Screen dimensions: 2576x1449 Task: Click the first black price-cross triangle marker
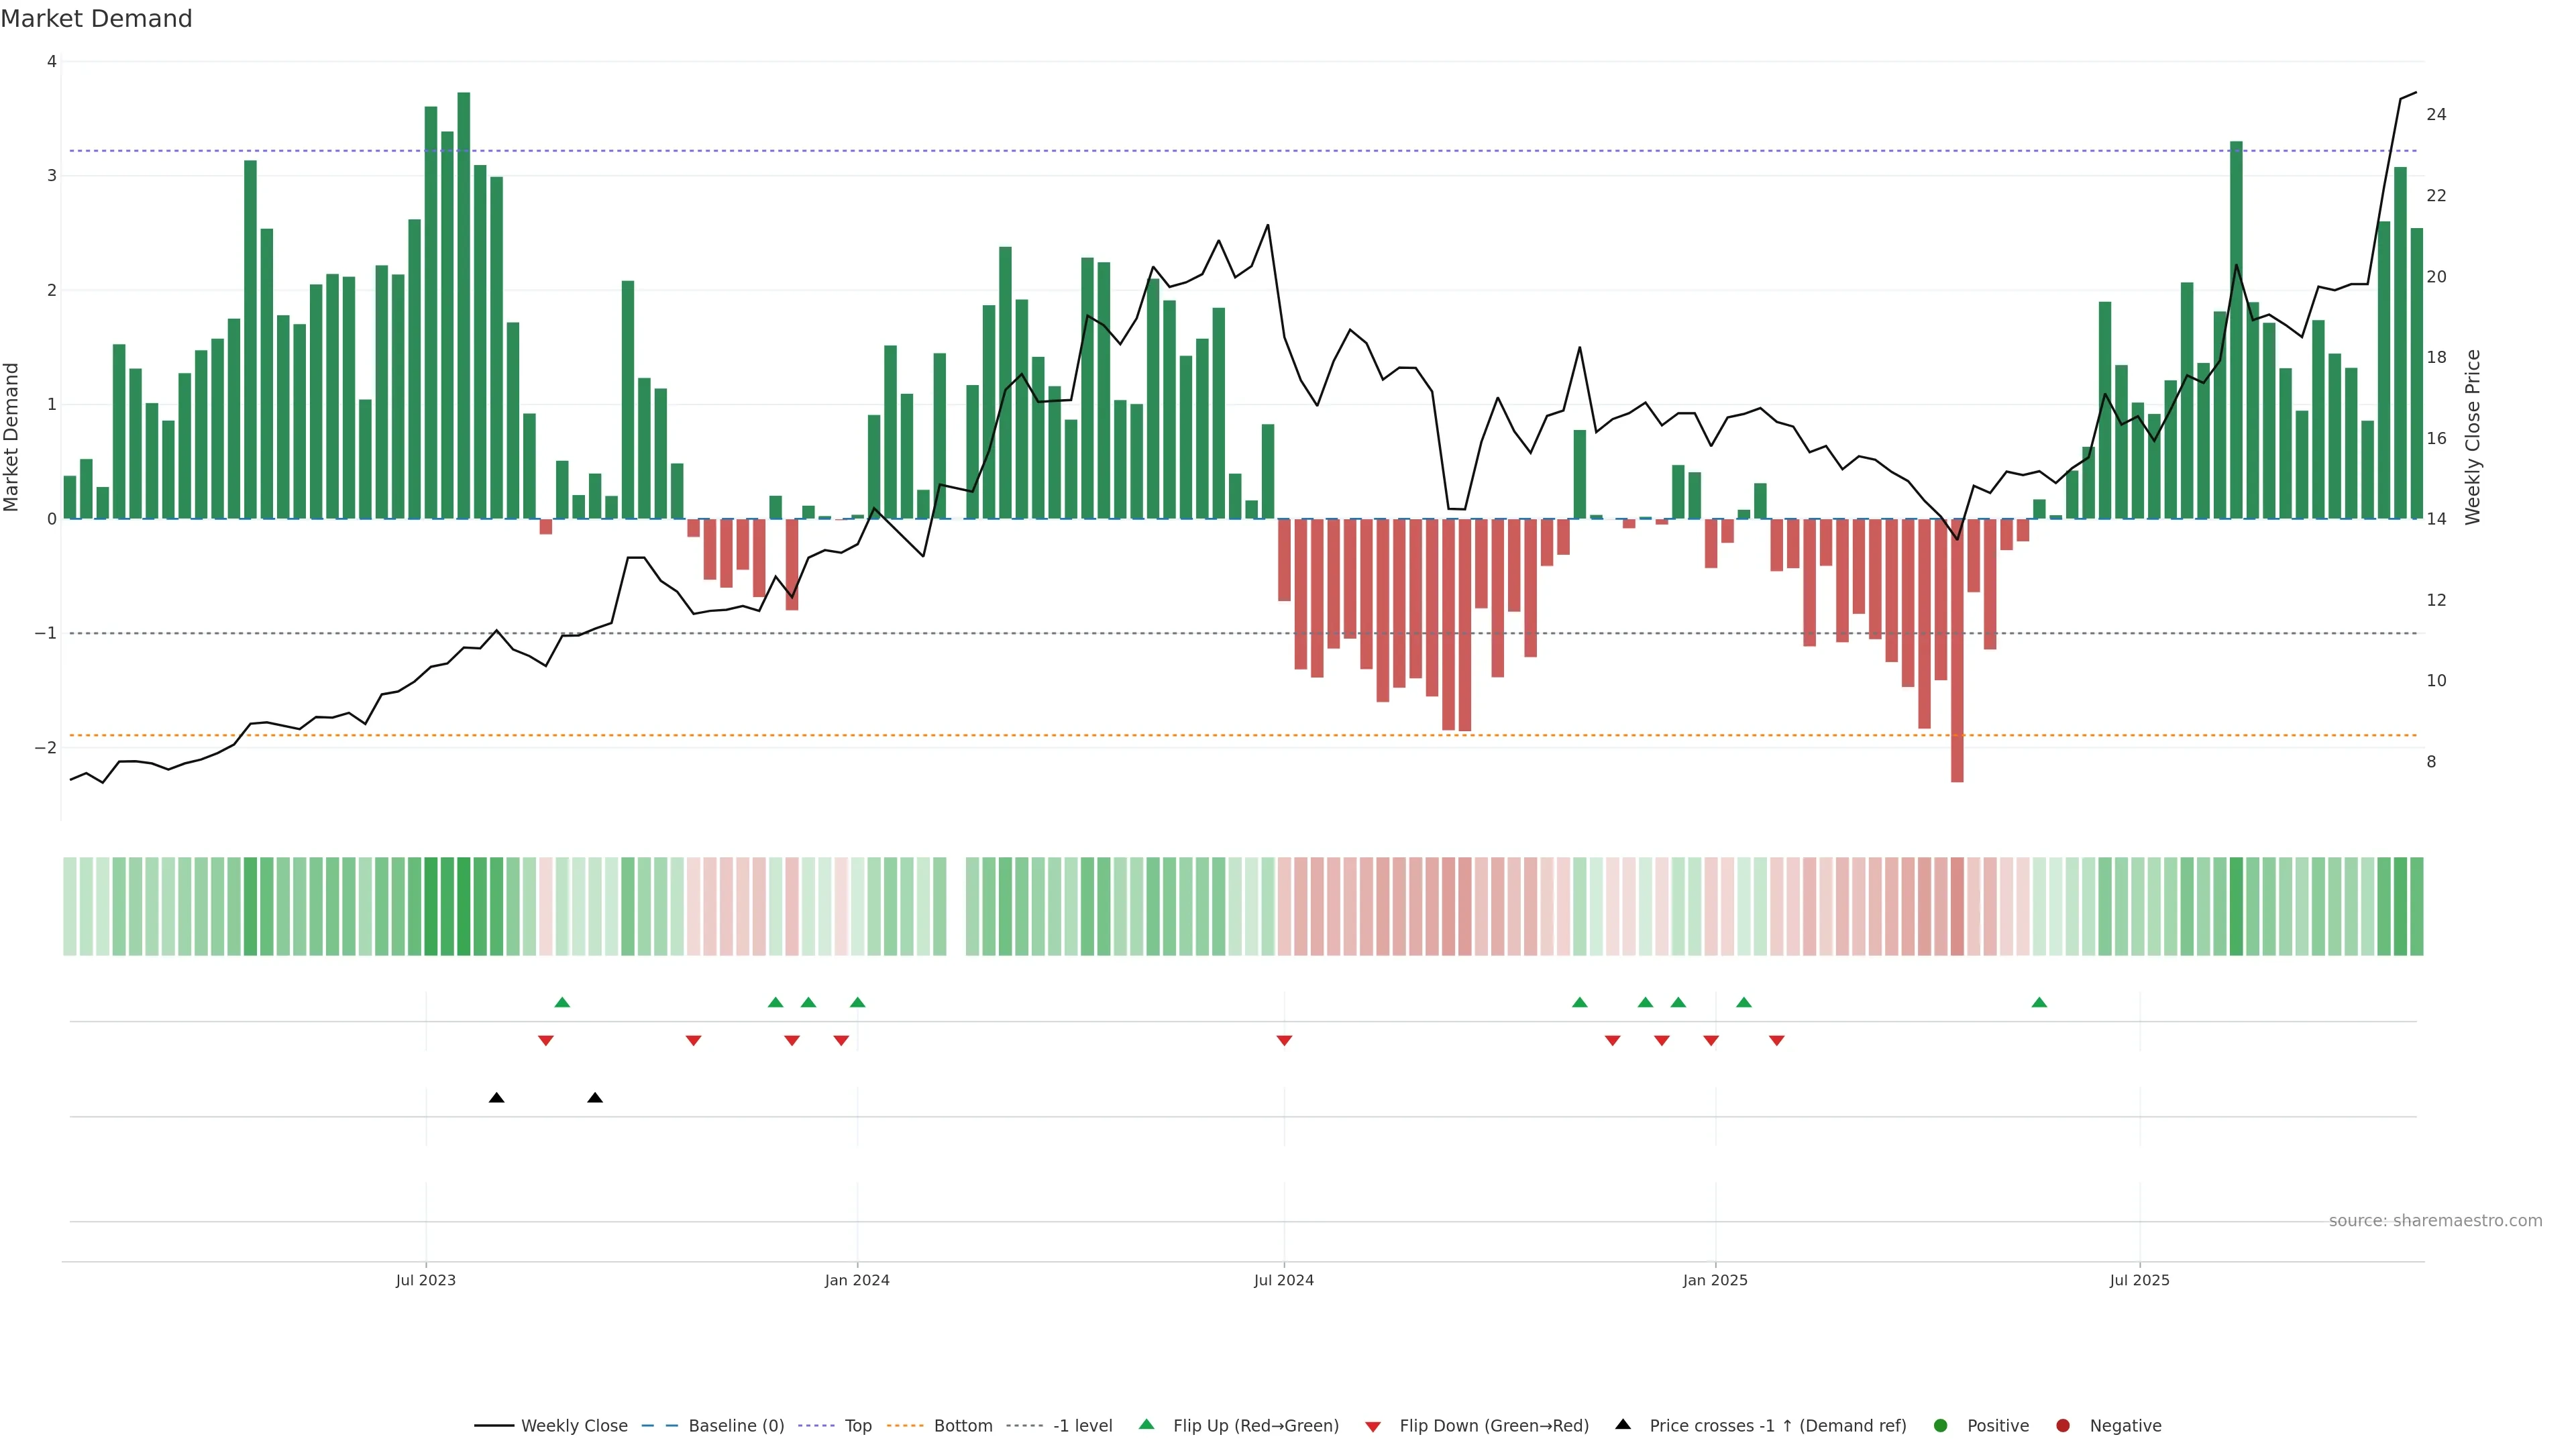(x=496, y=1098)
